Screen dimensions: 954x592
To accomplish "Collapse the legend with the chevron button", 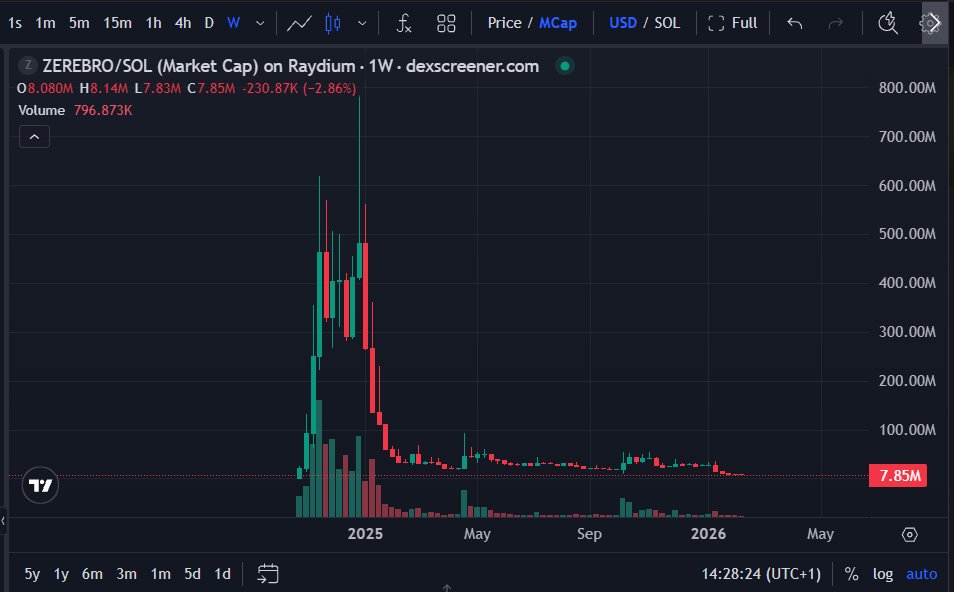I will 34,137.
